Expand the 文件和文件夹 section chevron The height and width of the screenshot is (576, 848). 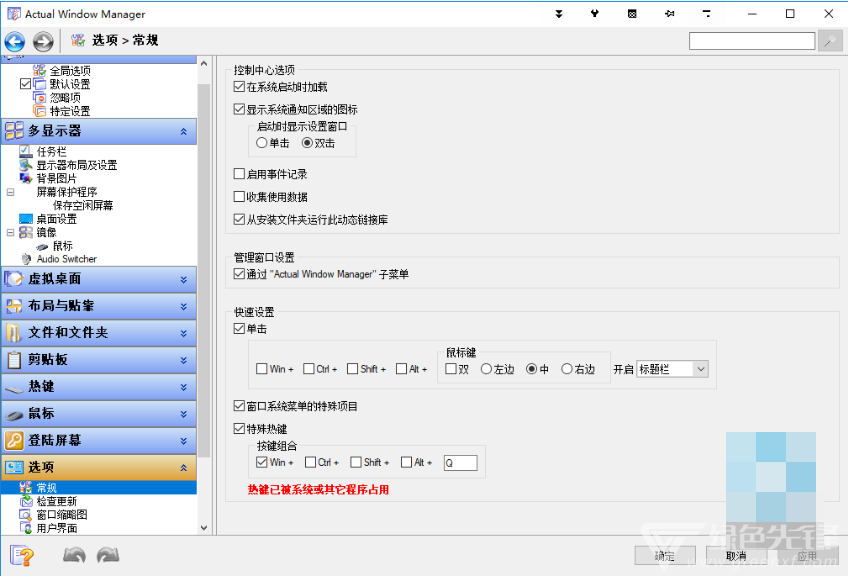click(183, 334)
